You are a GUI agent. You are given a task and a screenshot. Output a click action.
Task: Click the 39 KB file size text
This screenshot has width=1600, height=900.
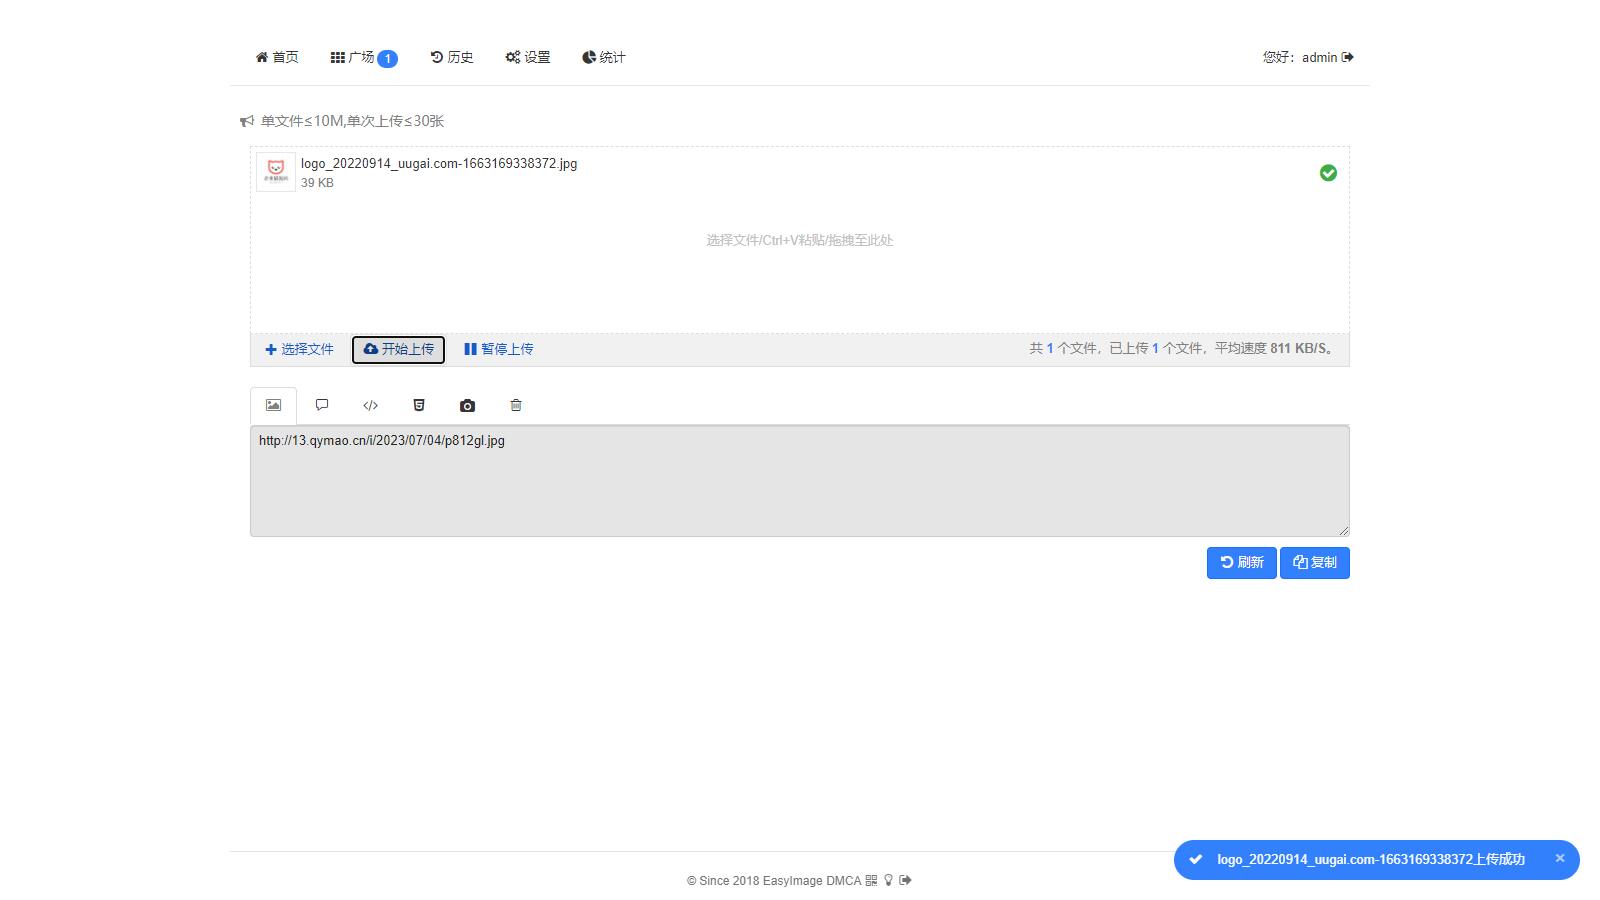point(317,183)
